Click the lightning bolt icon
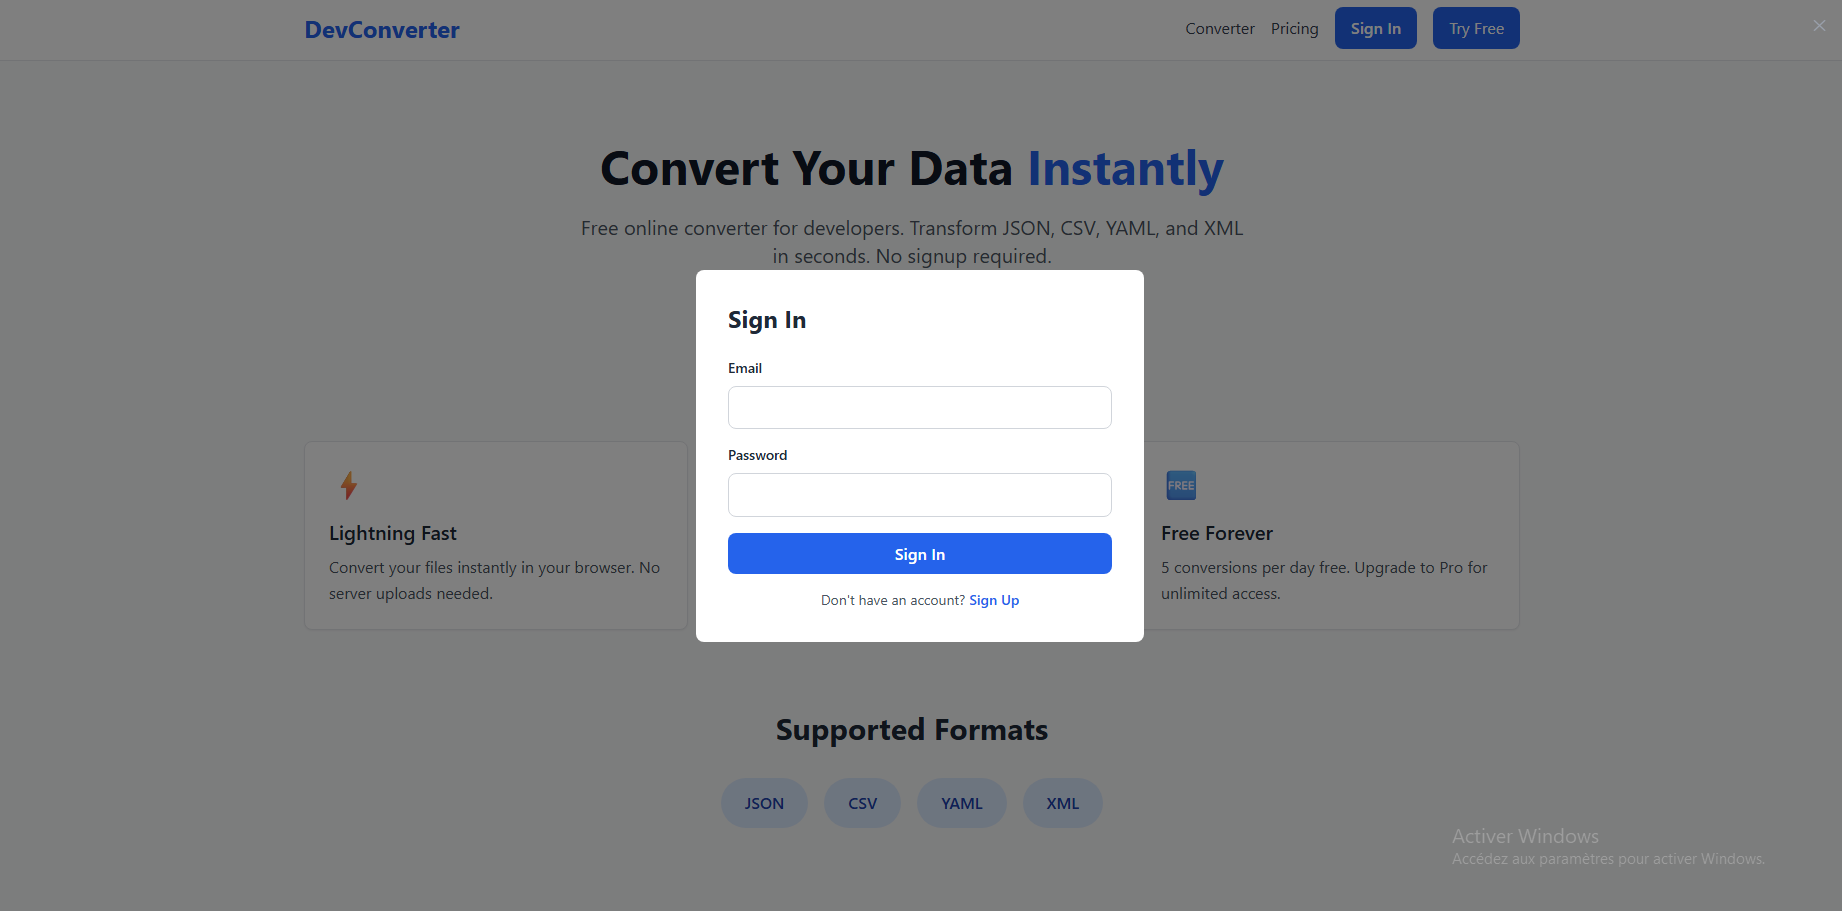Viewport: 1842px width, 911px height. [348, 485]
